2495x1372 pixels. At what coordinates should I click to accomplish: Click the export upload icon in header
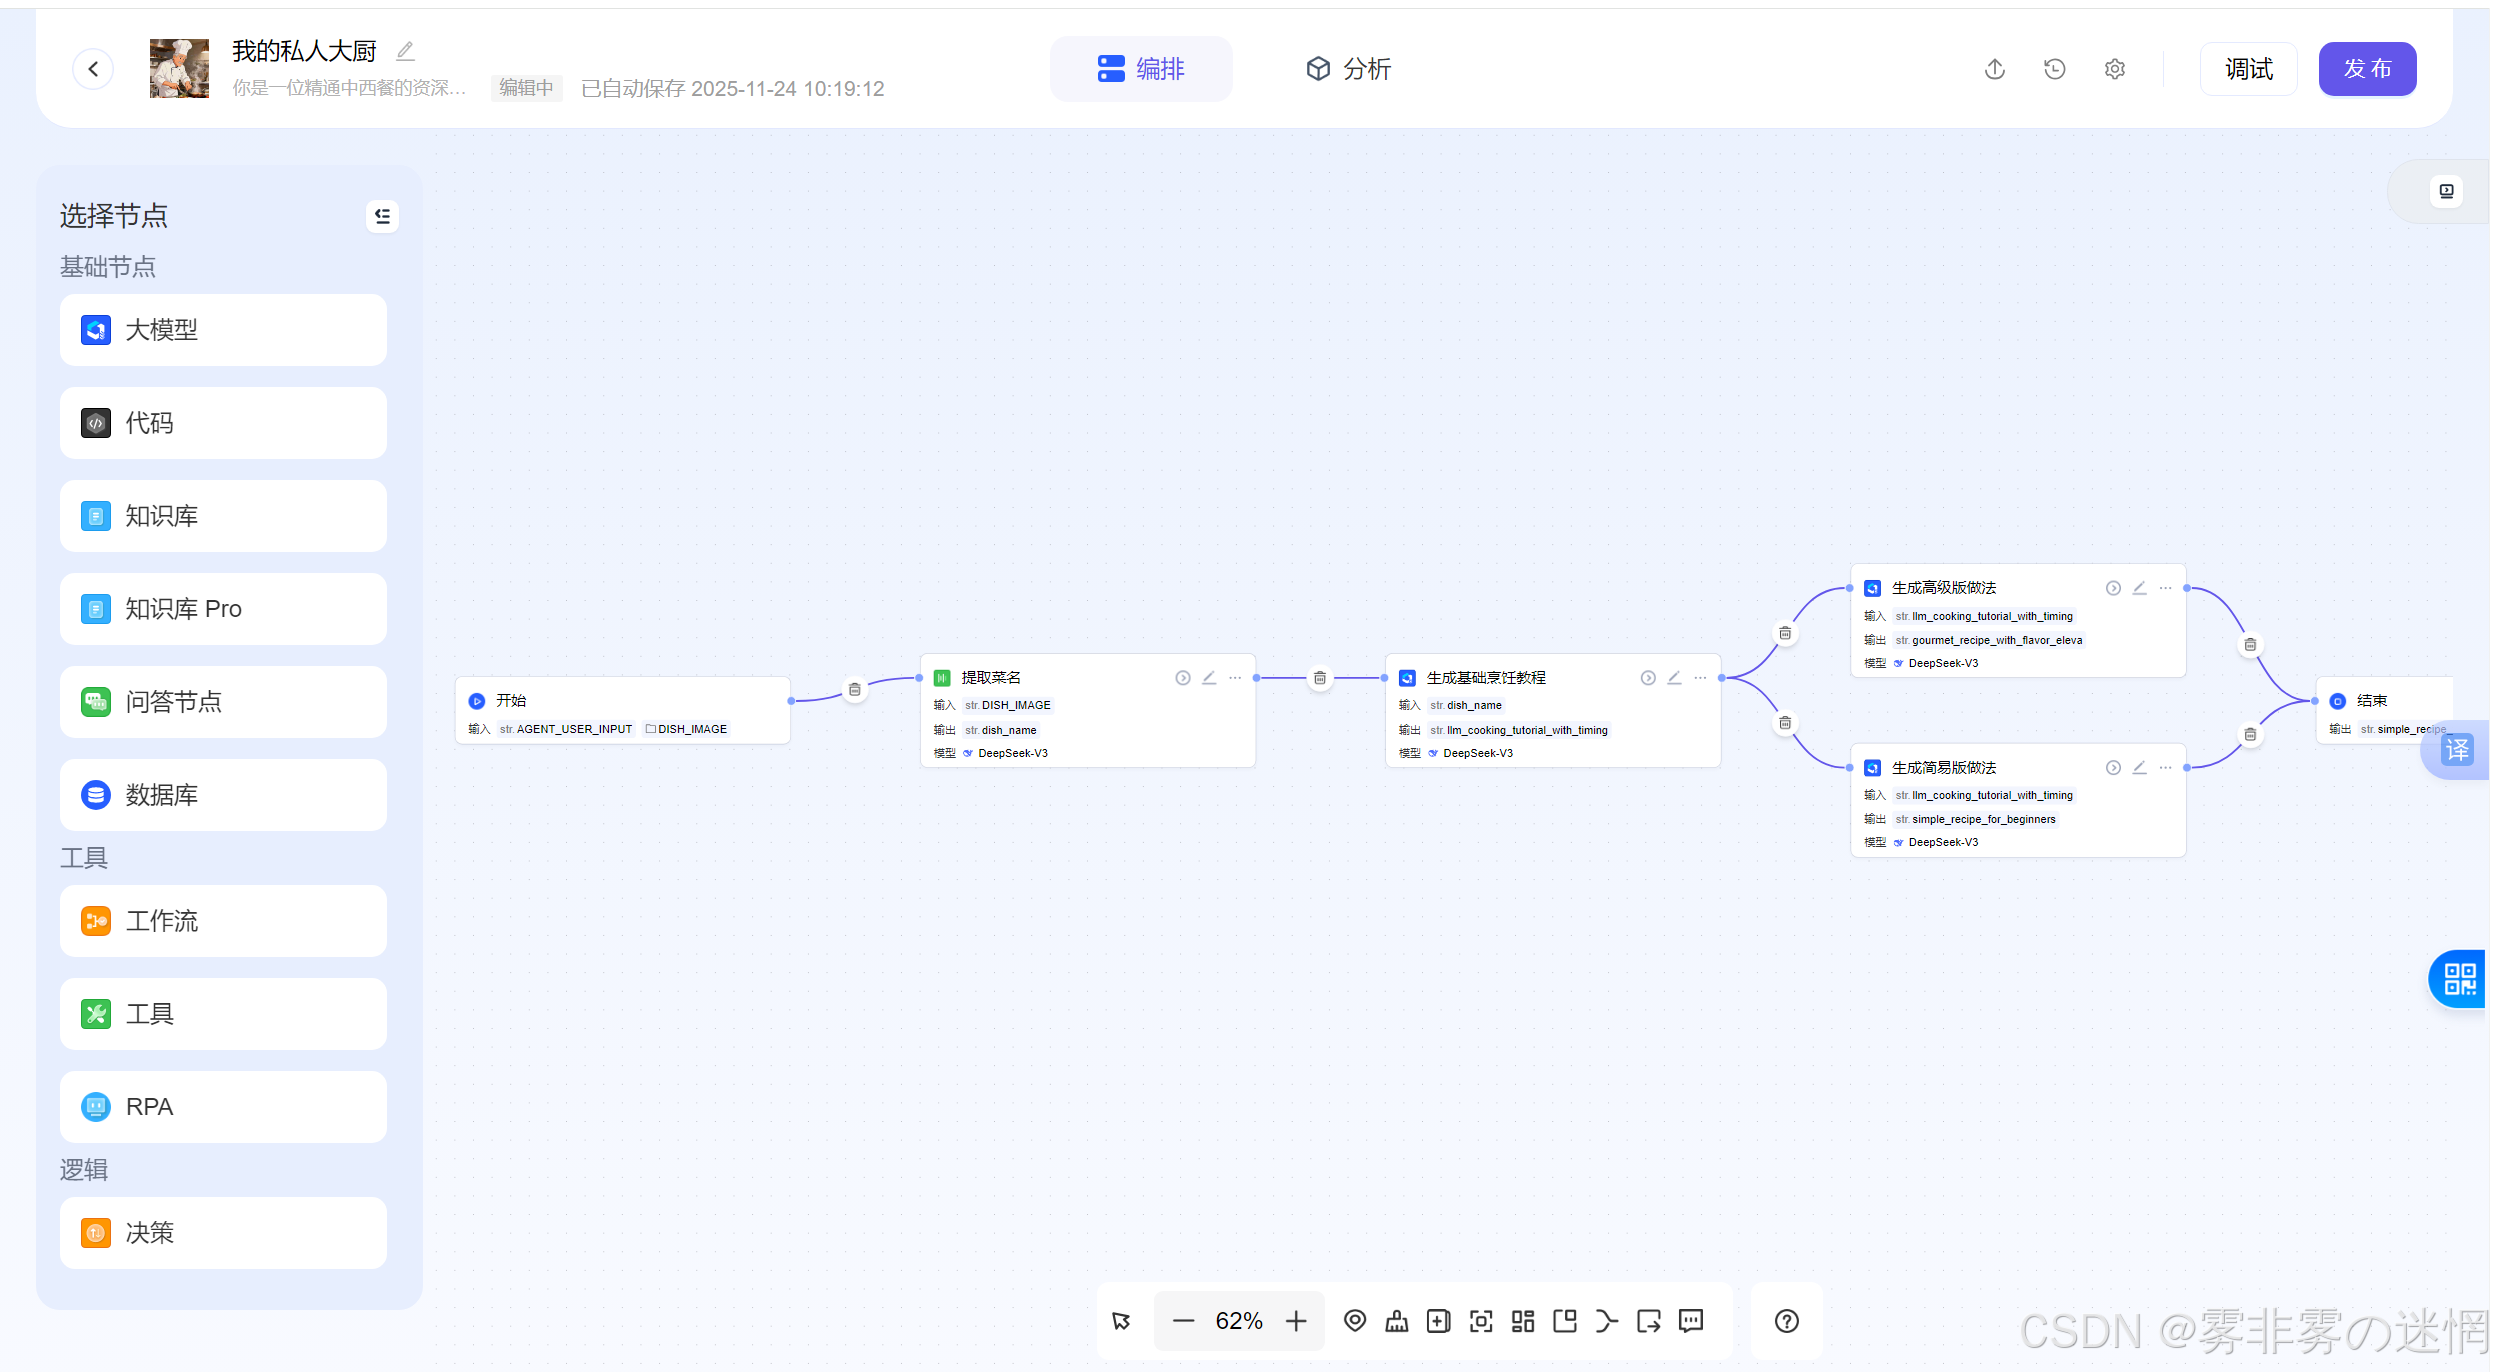tap(1994, 69)
